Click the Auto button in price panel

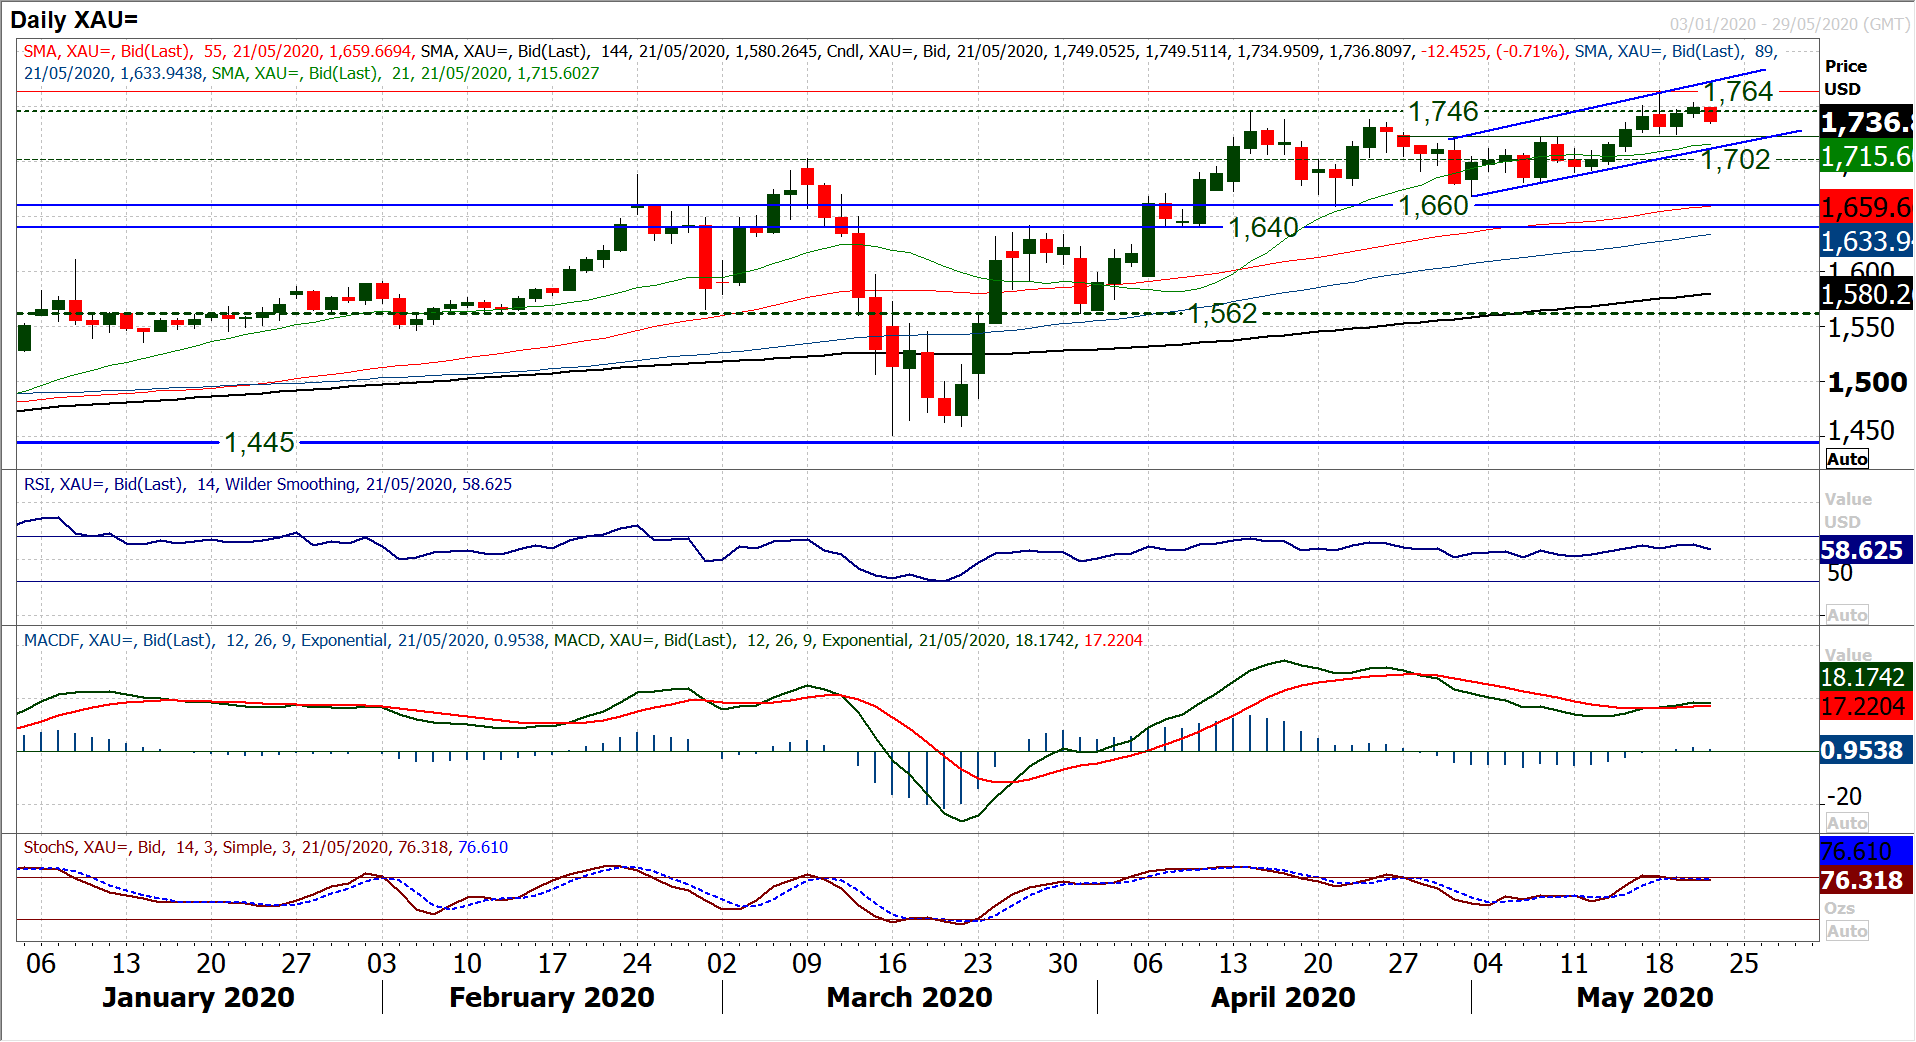click(x=1846, y=459)
